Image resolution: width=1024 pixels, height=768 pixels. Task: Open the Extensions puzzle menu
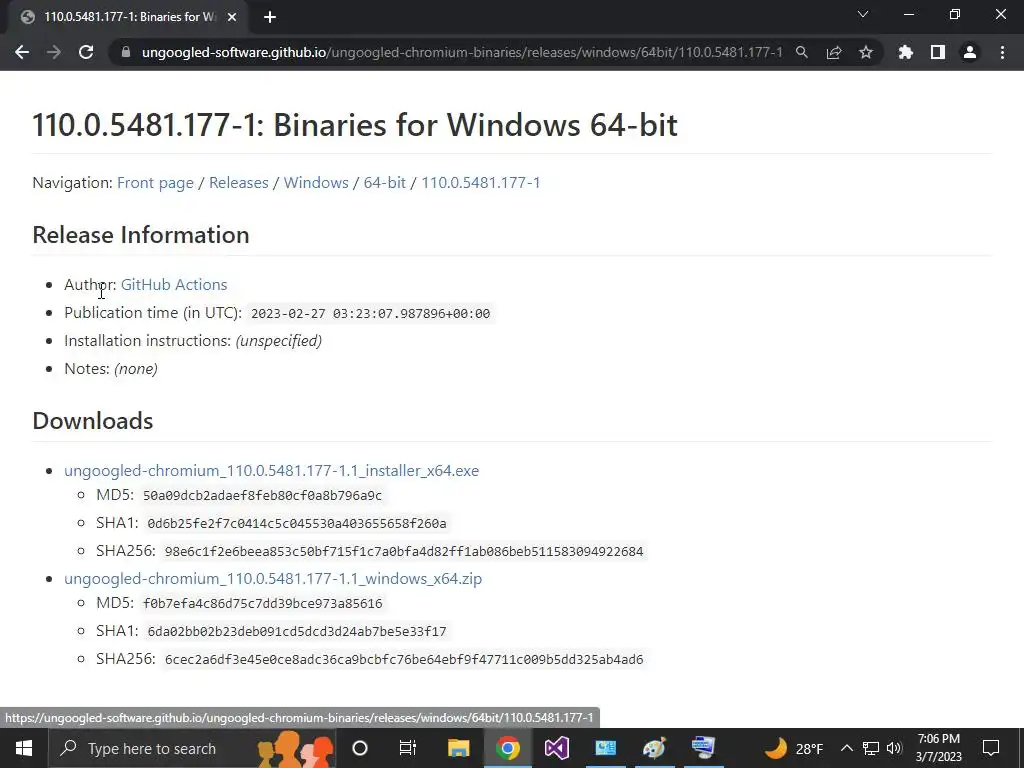click(x=905, y=52)
